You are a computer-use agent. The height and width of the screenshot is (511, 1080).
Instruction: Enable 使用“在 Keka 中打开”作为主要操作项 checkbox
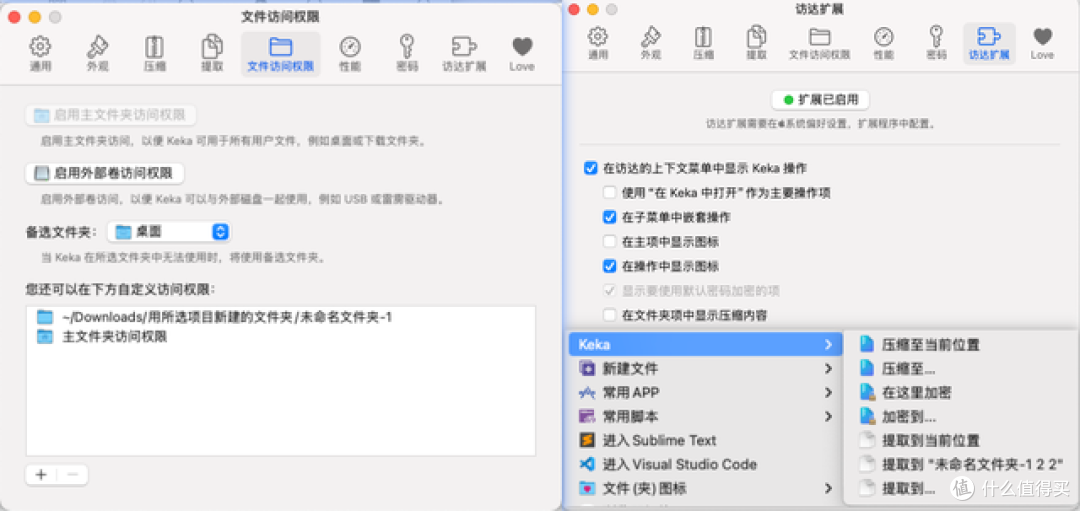(x=609, y=193)
